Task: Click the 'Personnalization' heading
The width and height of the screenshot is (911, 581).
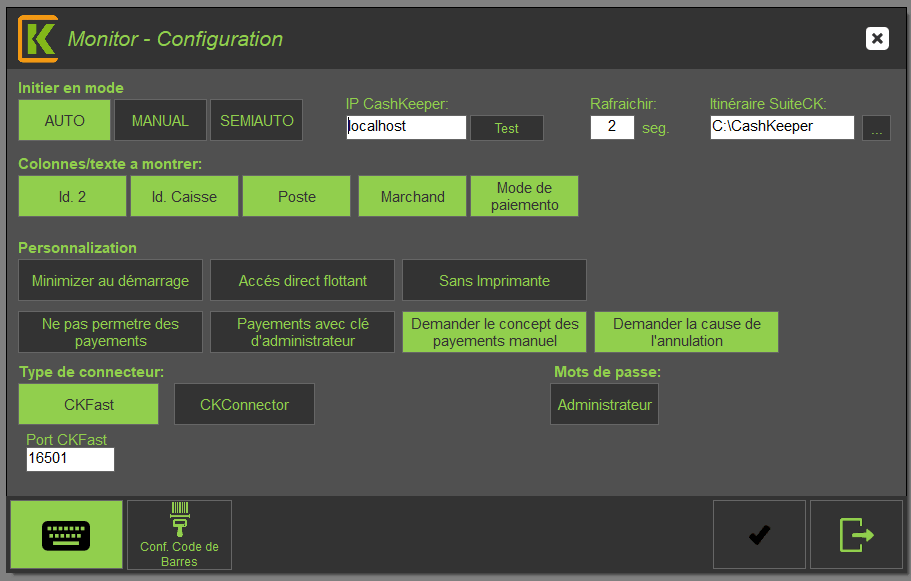Action: (77, 248)
